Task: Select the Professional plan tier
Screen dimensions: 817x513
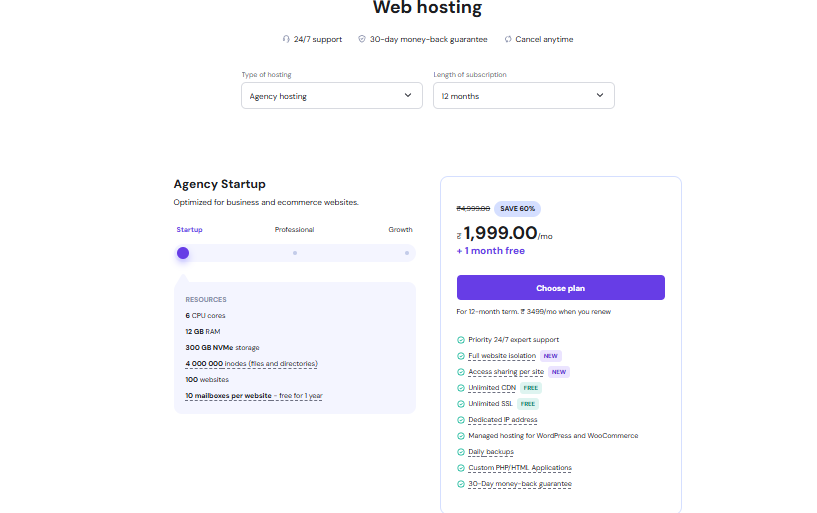Action: 294,230
